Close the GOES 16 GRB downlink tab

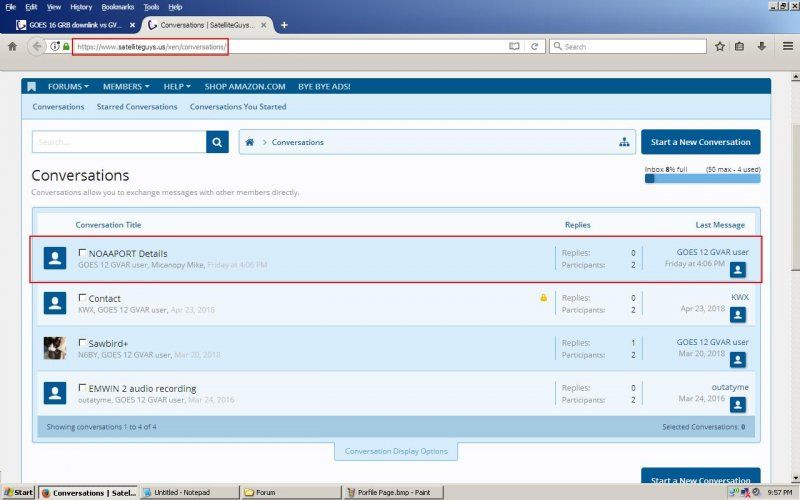(132, 25)
